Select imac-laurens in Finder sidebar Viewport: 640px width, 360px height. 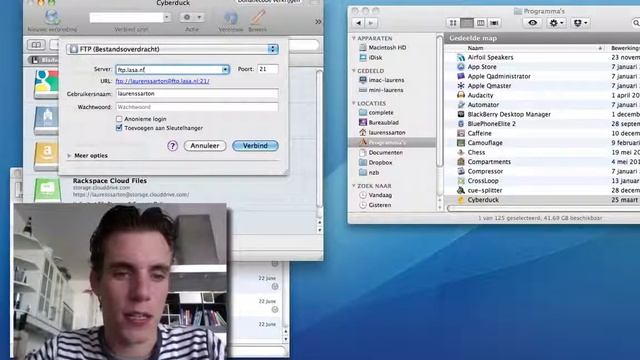(x=386, y=80)
